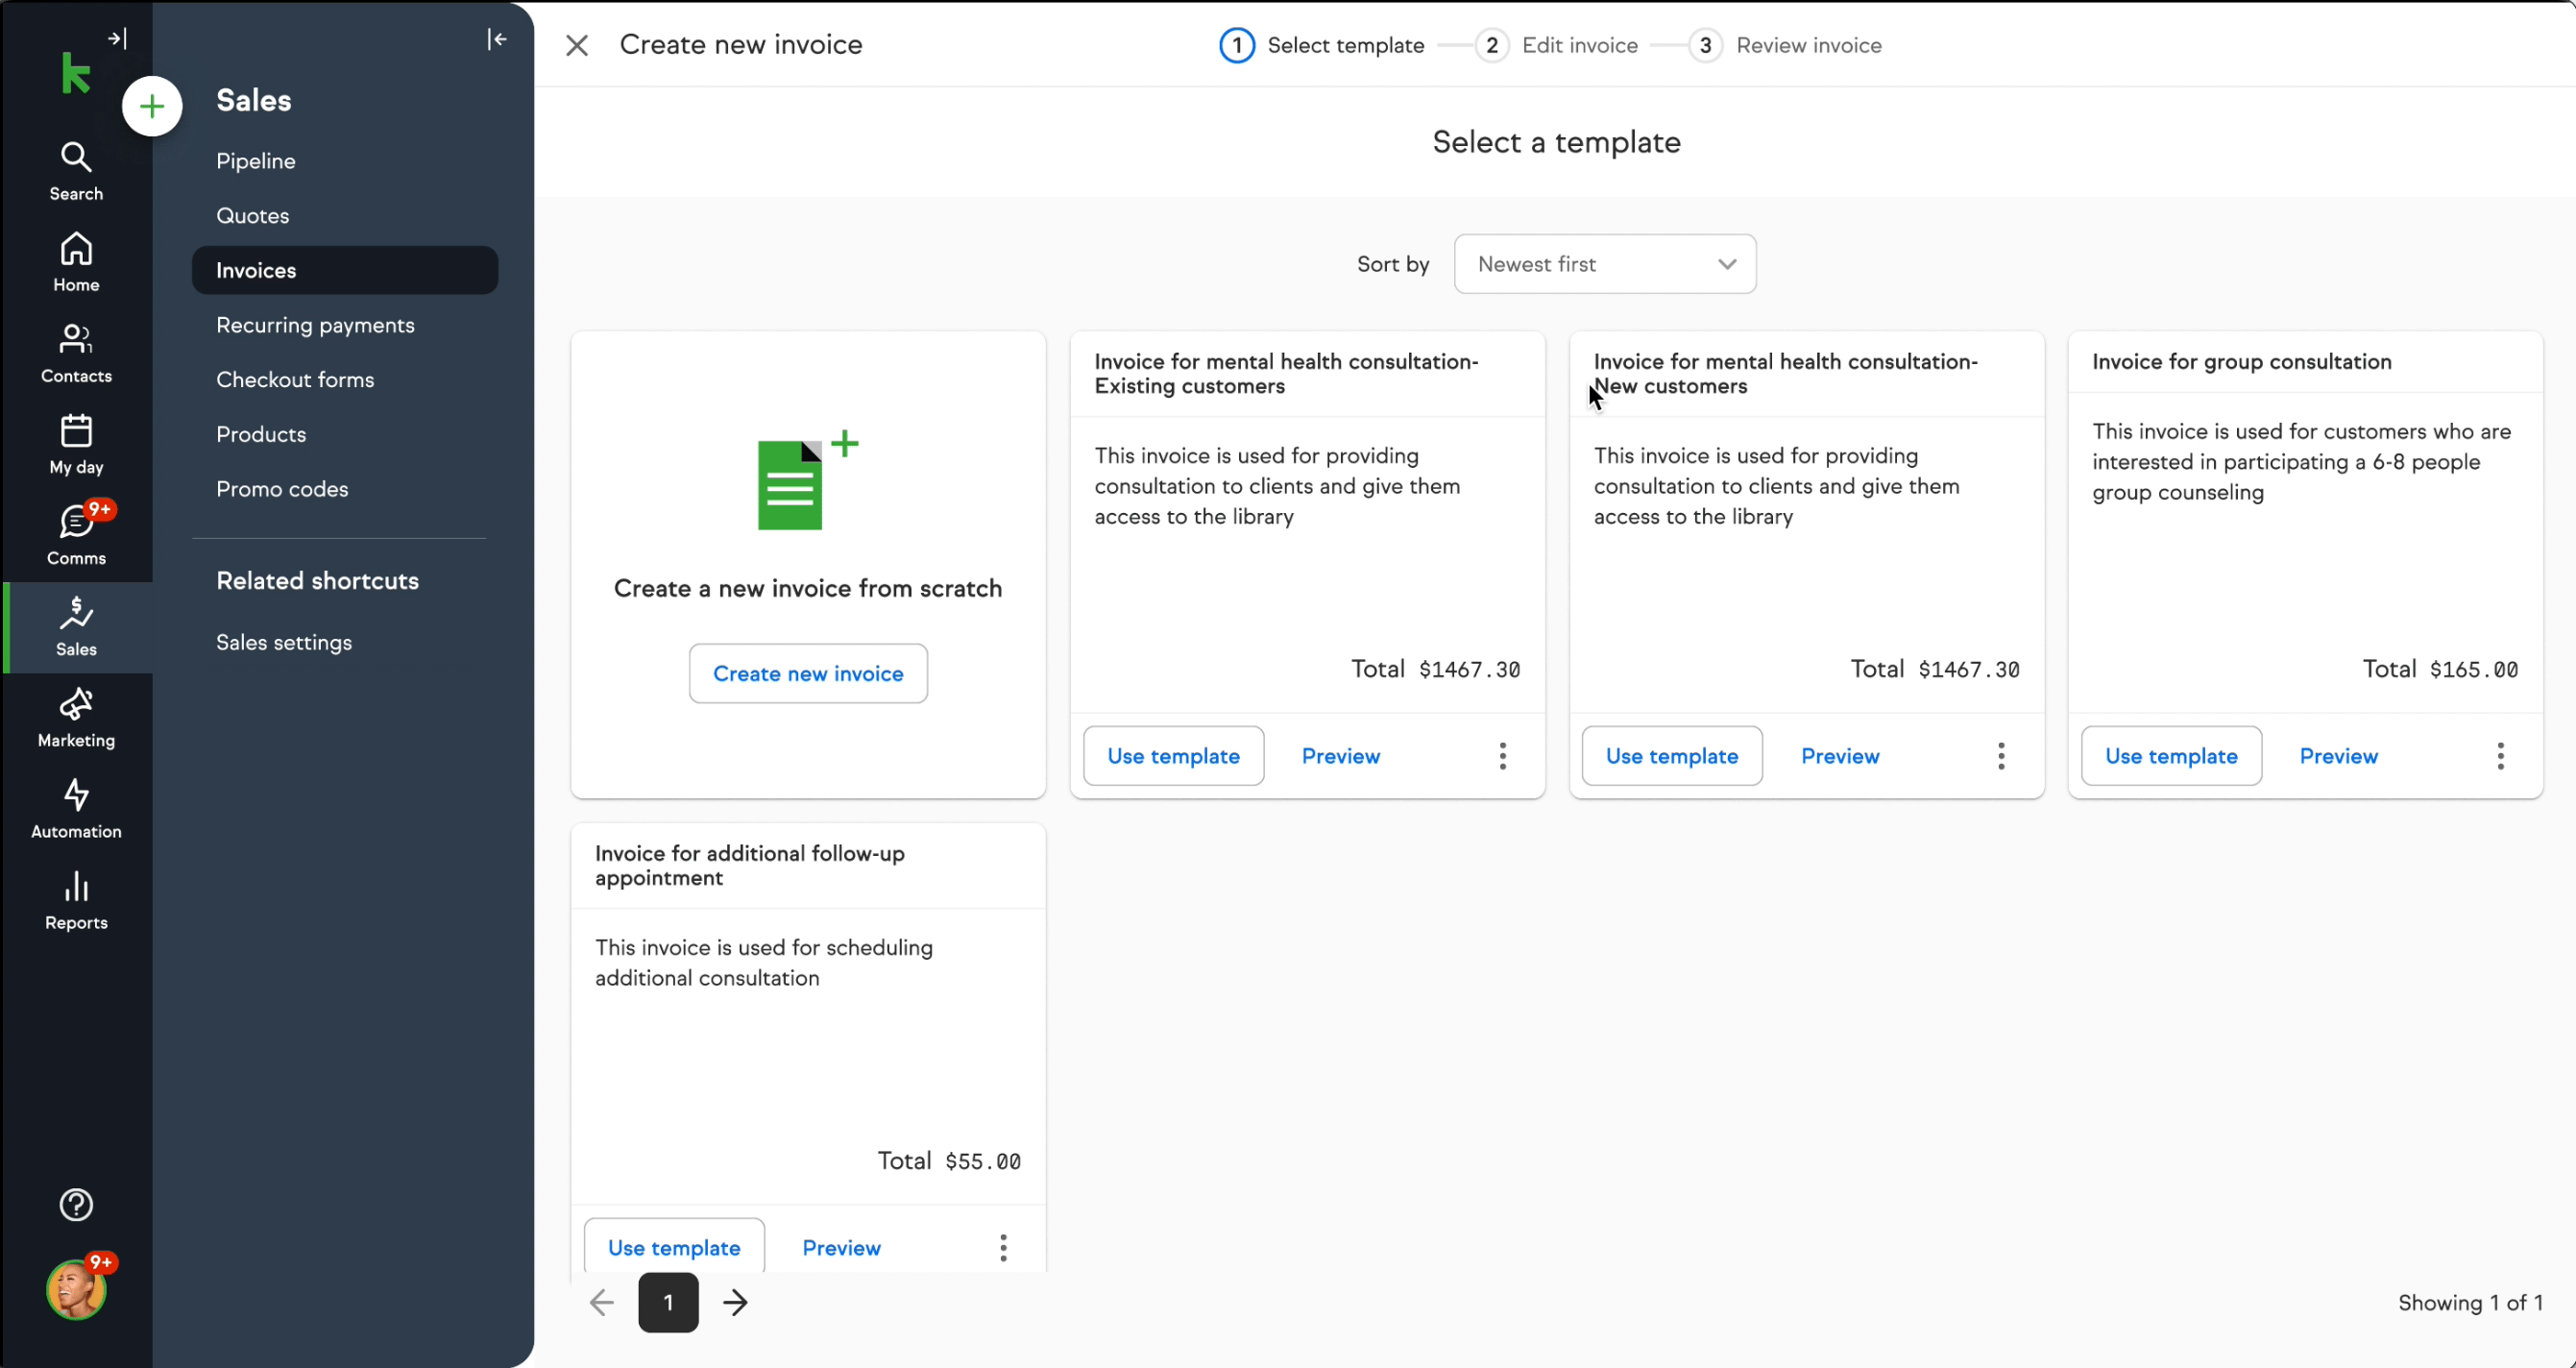Preview the Existing customers consultation template
Viewport: 2576px width, 1368px height.
coord(1340,756)
